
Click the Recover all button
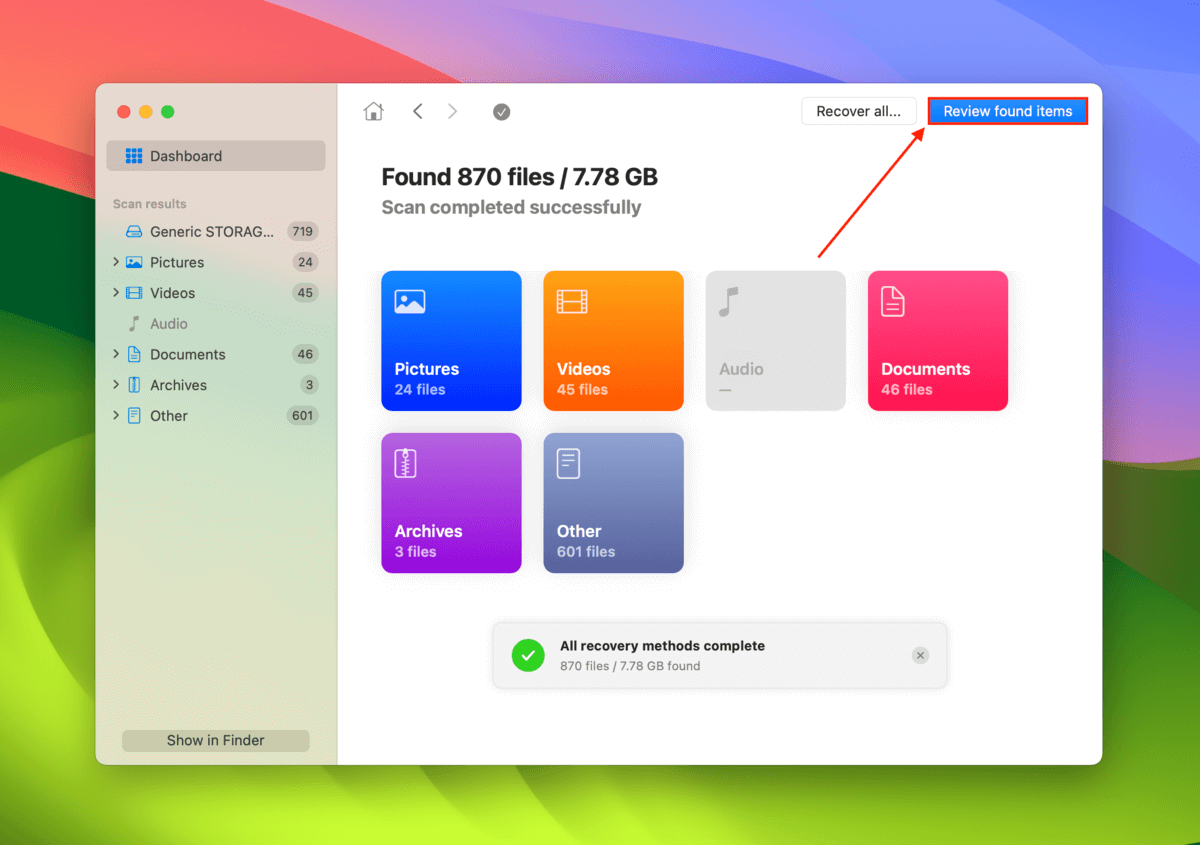pyautogui.click(x=858, y=111)
